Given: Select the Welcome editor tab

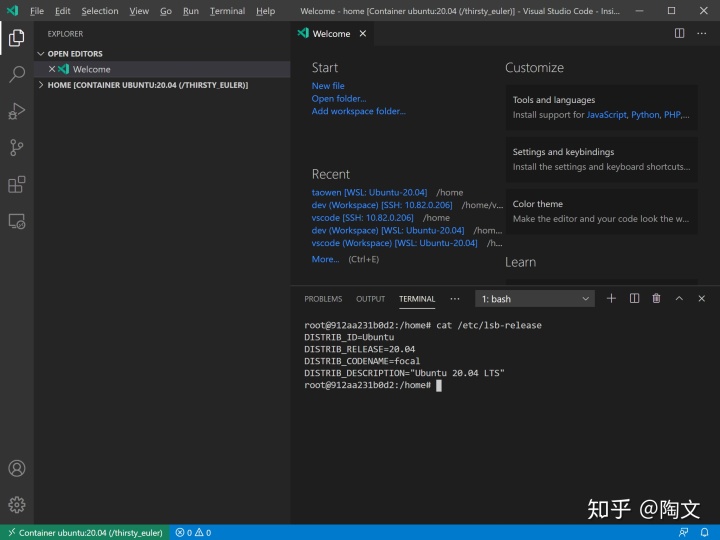Looking at the screenshot, I should click(331, 34).
